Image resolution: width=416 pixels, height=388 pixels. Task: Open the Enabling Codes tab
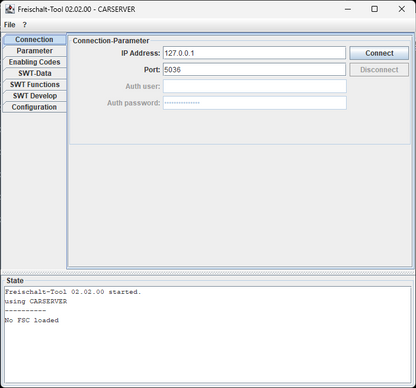coord(34,62)
